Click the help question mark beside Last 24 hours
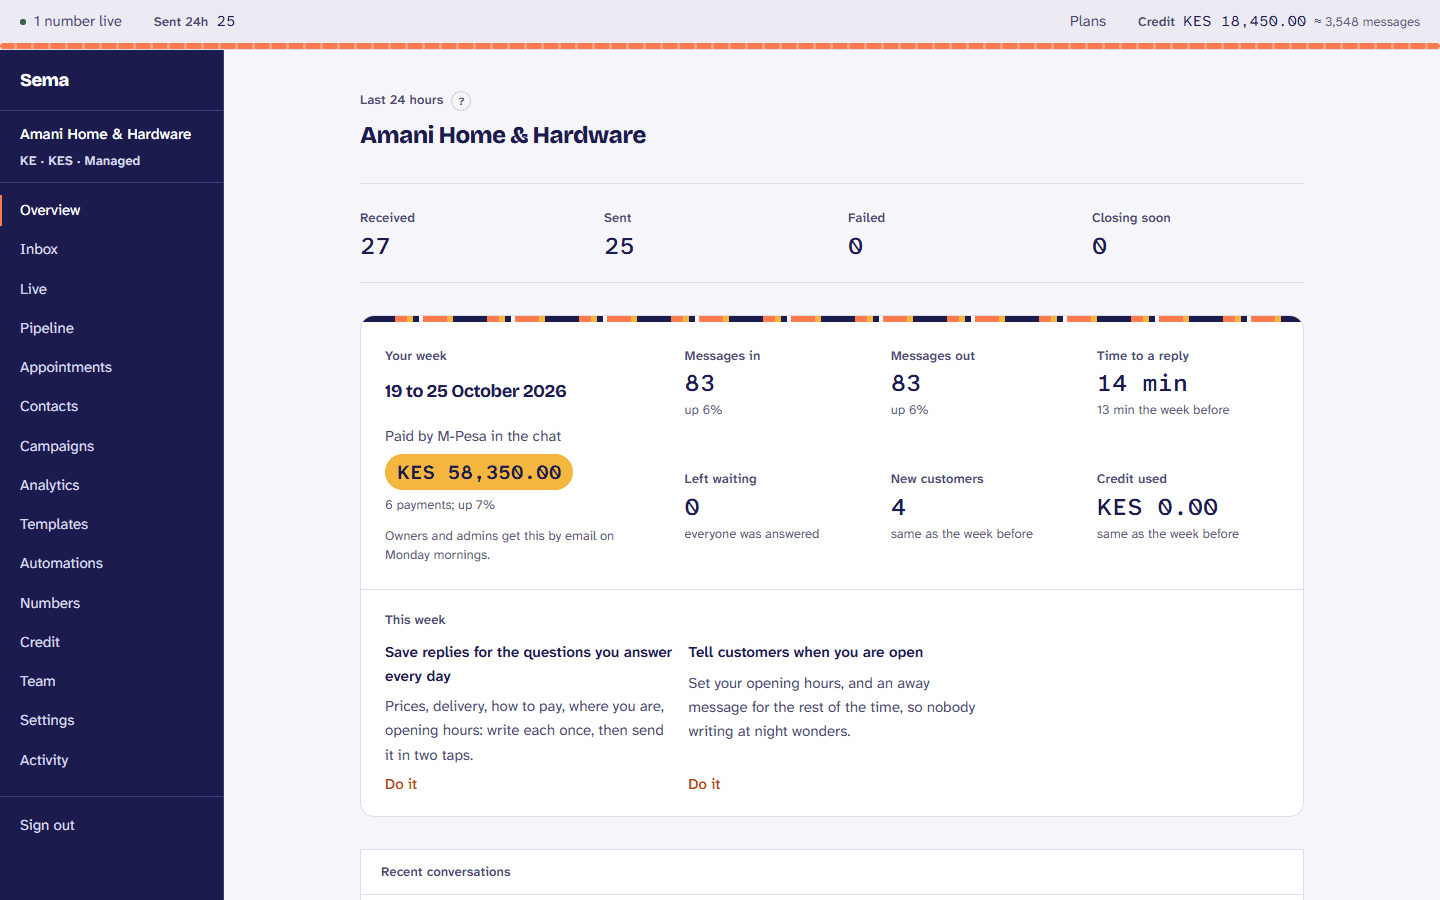The width and height of the screenshot is (1440, 900). click(x=461, y=101)
